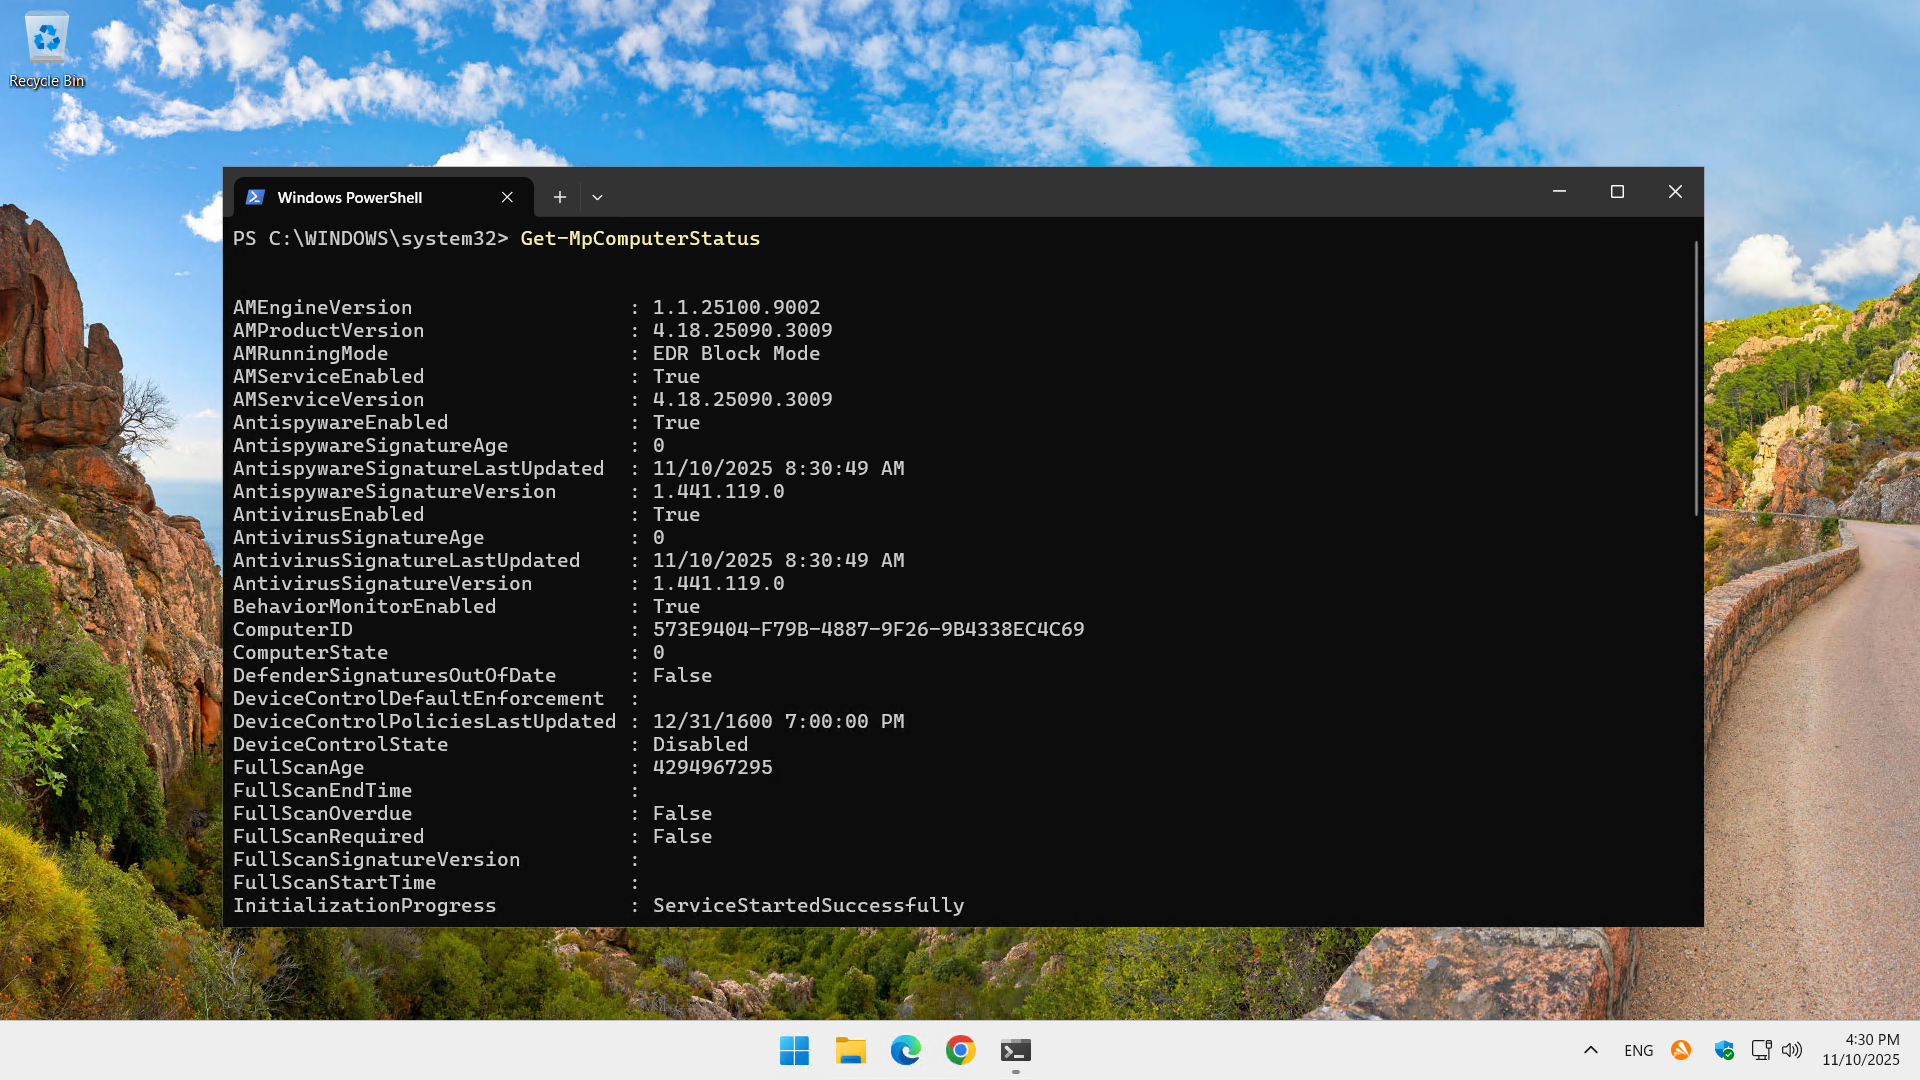Click ENG language input indicator
The image size is (1920, 1080).
pyautogui.click(x=1638, y=1050)
